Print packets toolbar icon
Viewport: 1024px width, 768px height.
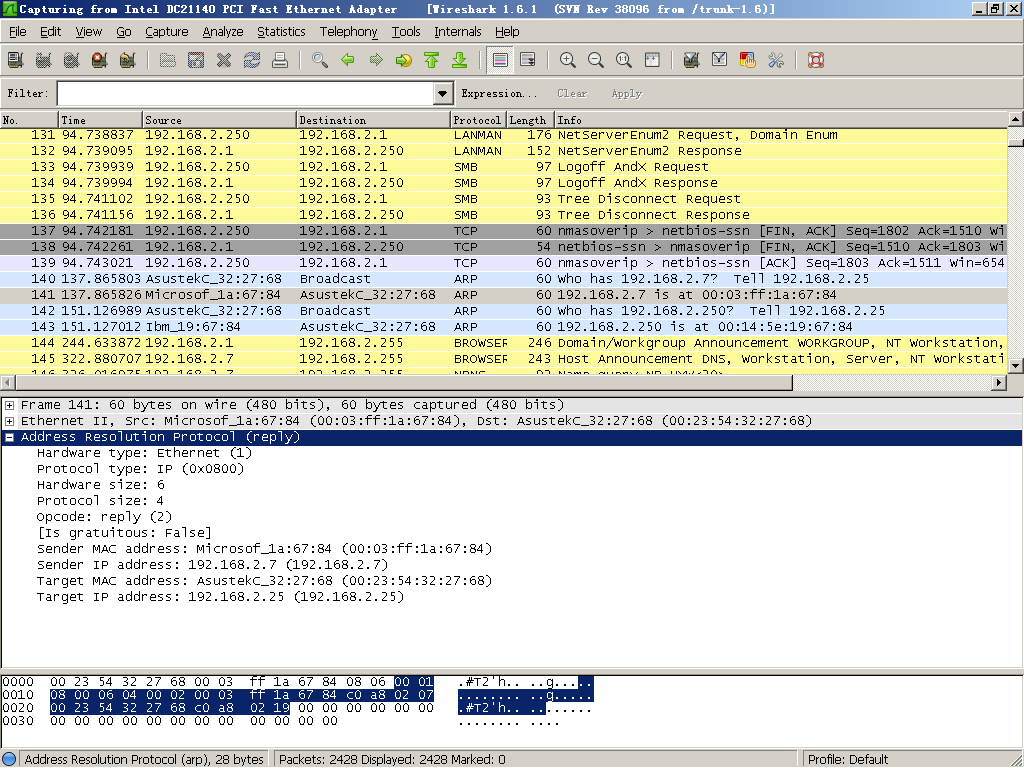[280, 60]
